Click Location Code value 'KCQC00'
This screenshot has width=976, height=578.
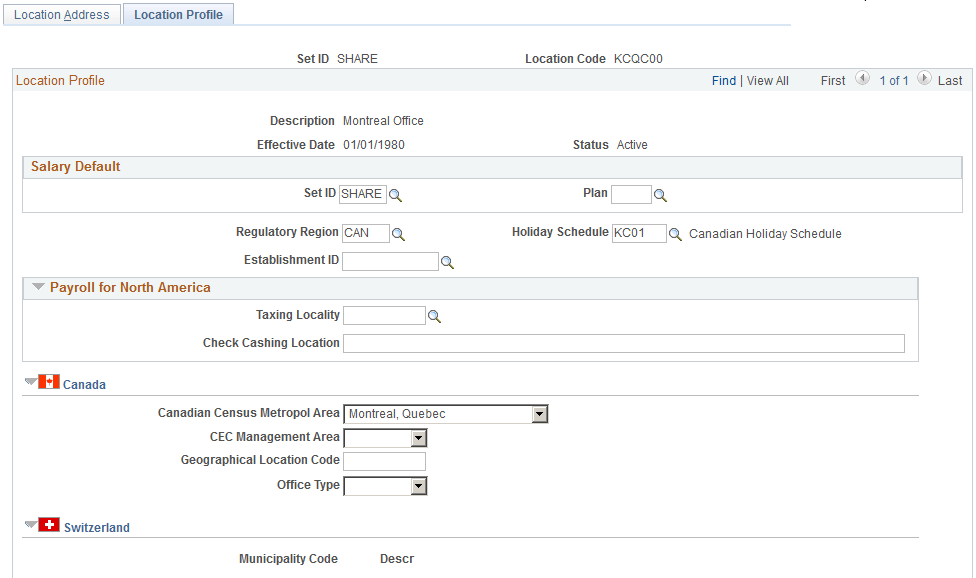pyautogui.click(x=638, y=59)
